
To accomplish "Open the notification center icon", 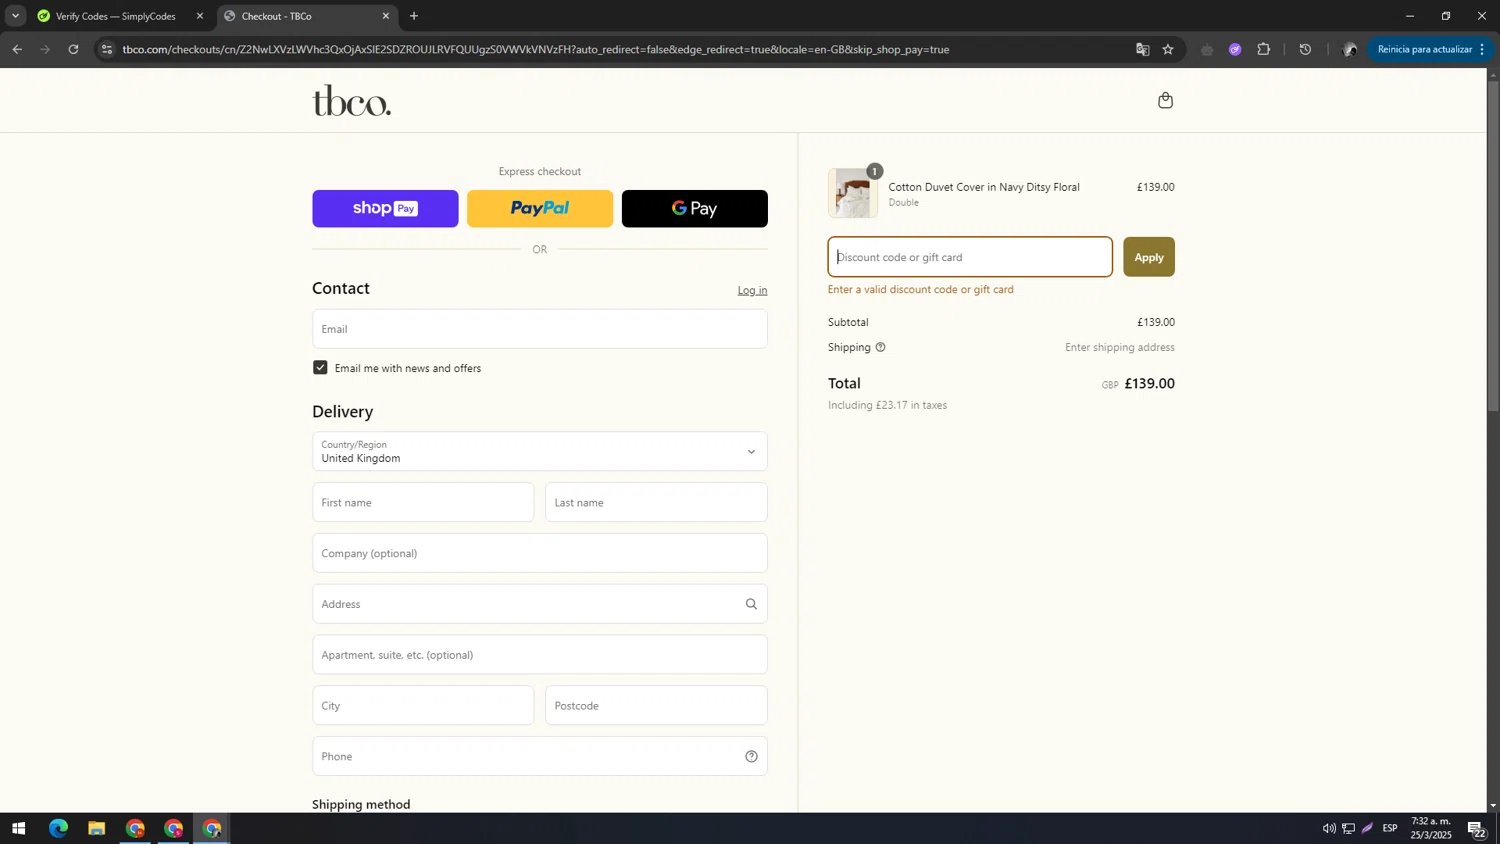I will (1476, 828).
